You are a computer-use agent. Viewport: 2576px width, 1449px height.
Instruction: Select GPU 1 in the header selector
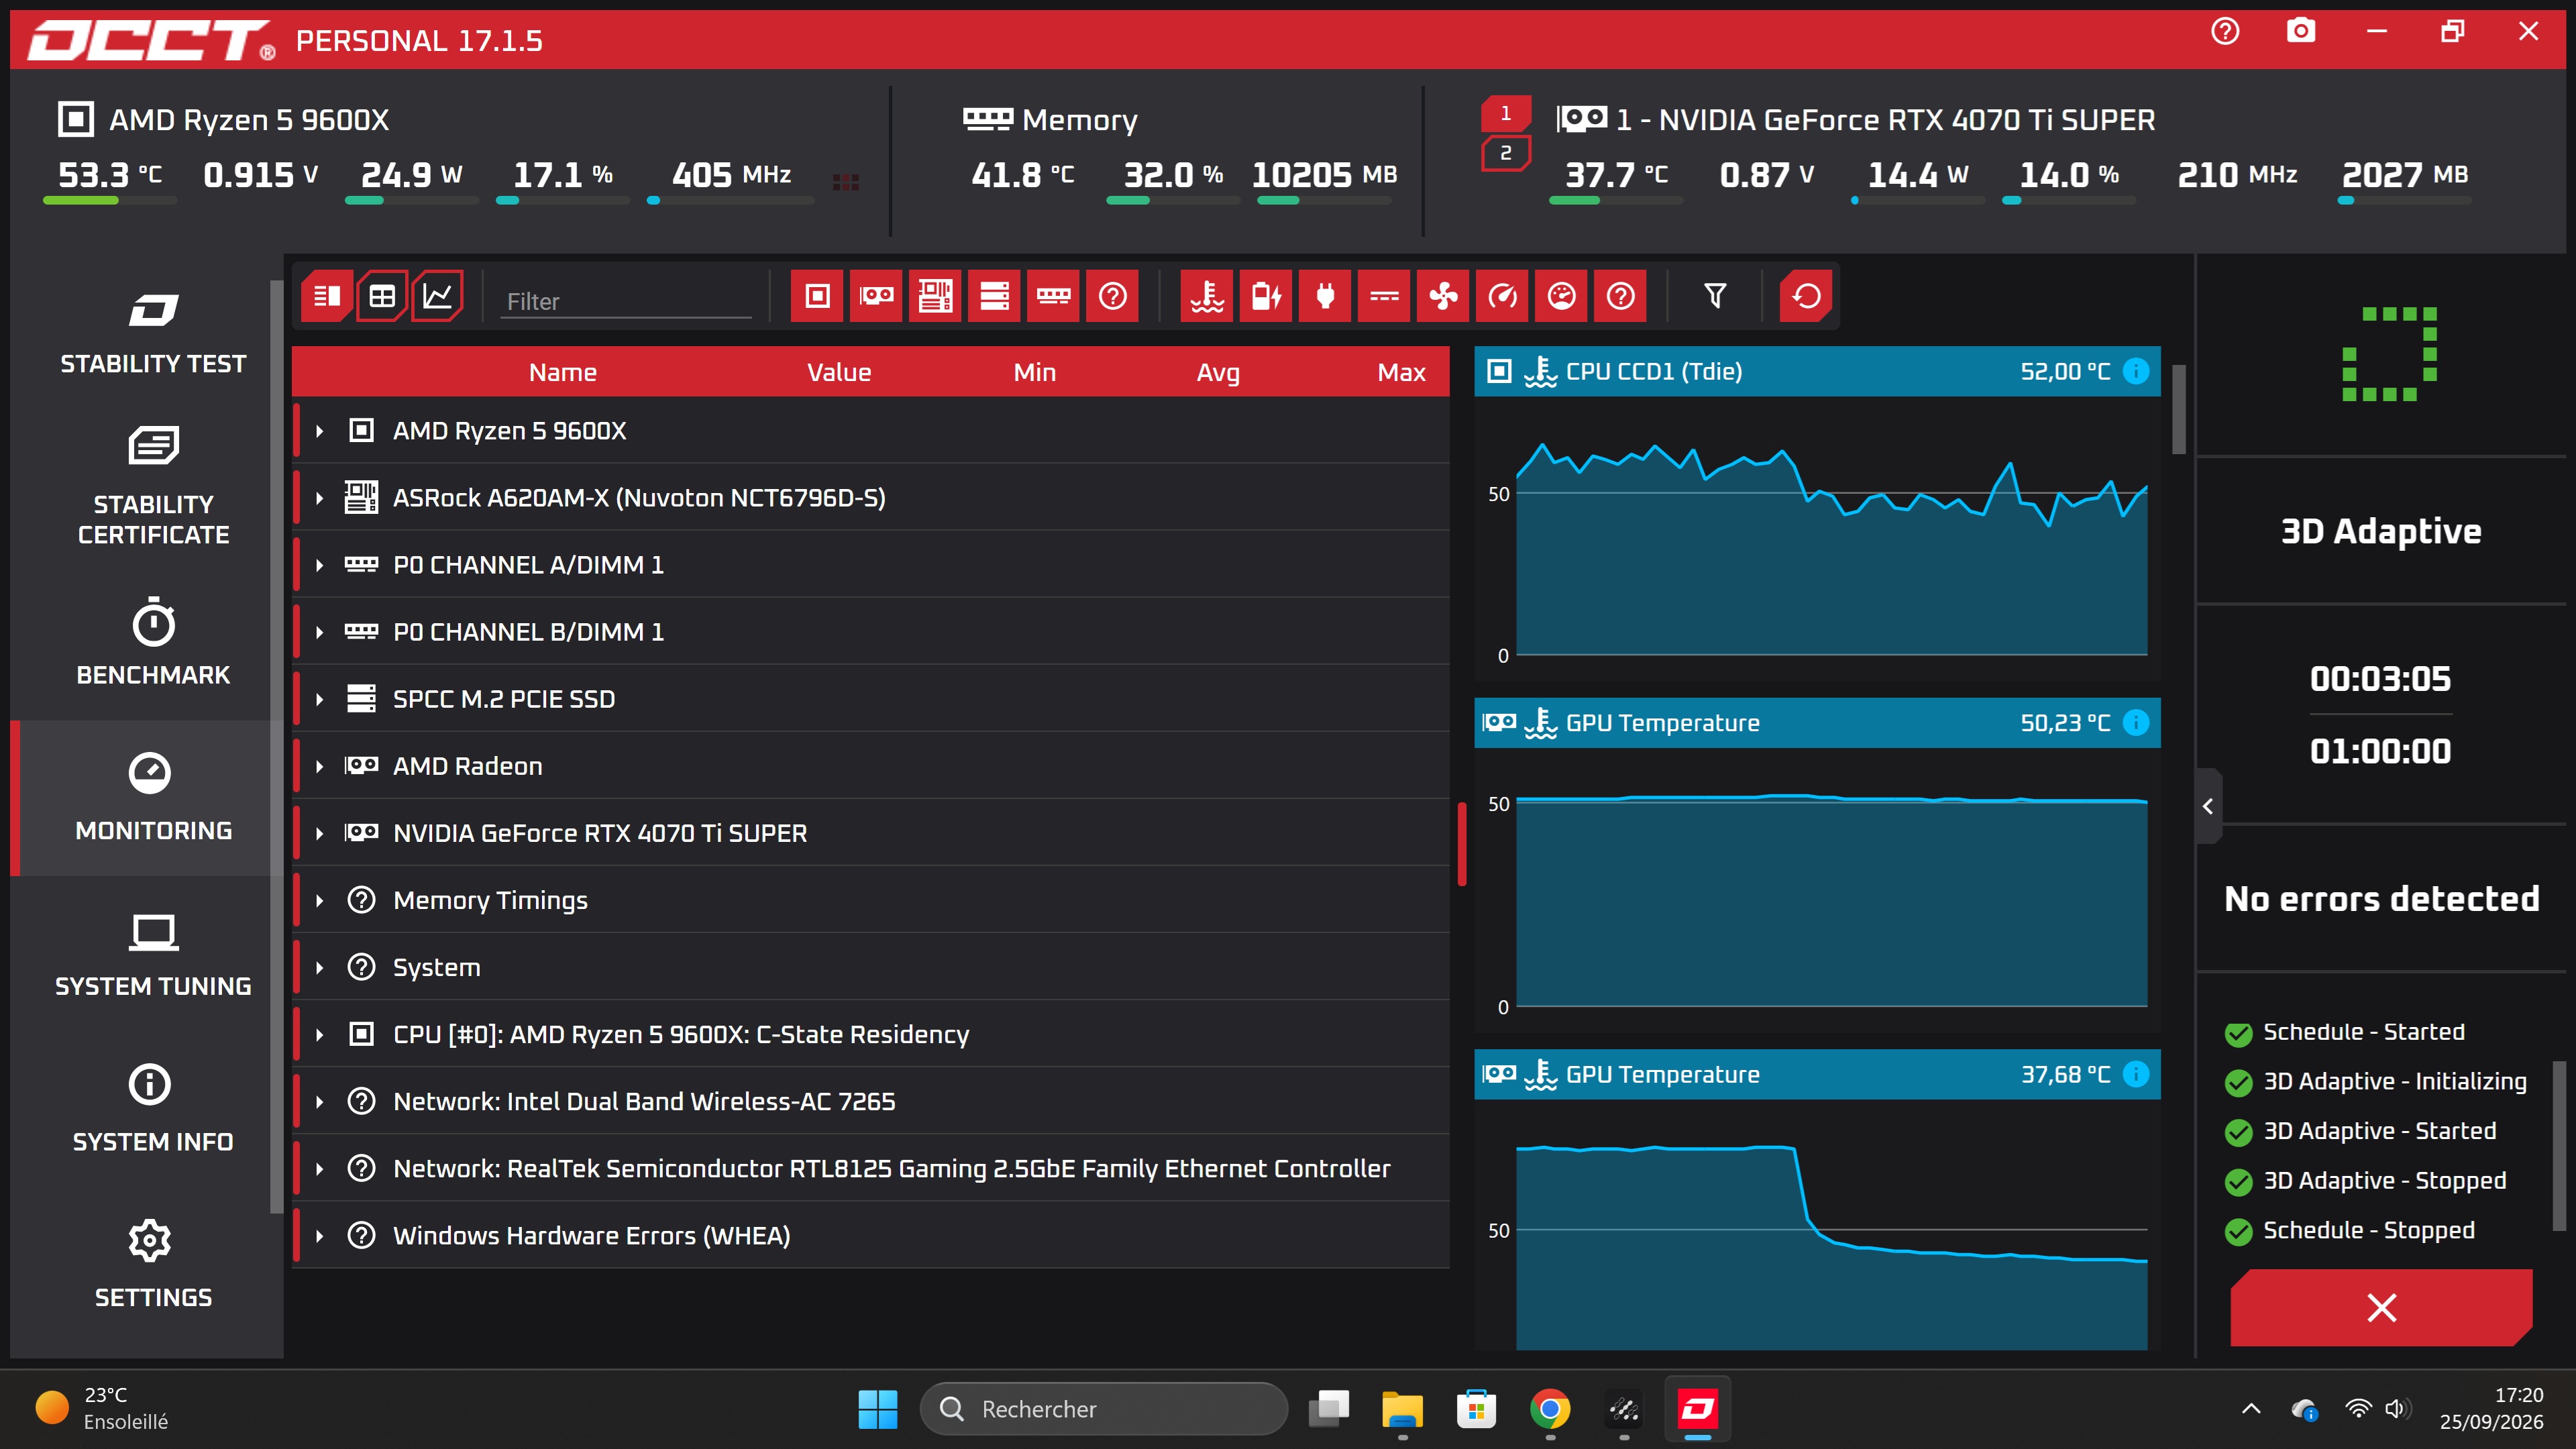pyautogui.click(x=1505, y=113)
